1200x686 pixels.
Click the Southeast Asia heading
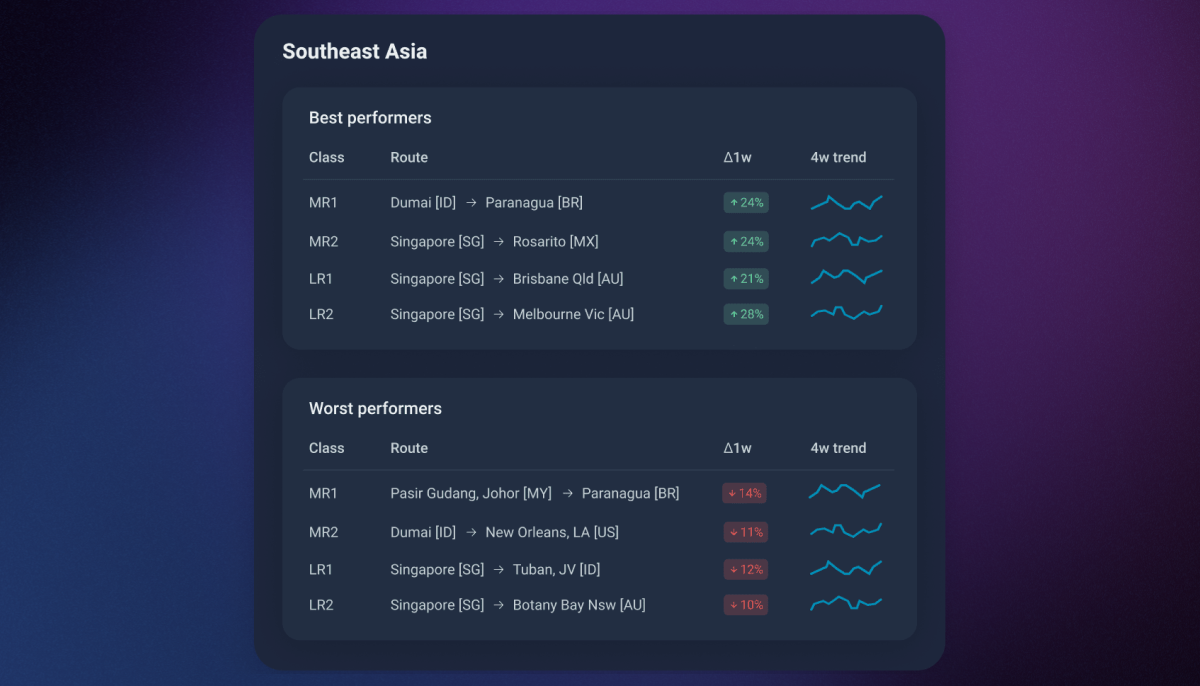[354, 51]
